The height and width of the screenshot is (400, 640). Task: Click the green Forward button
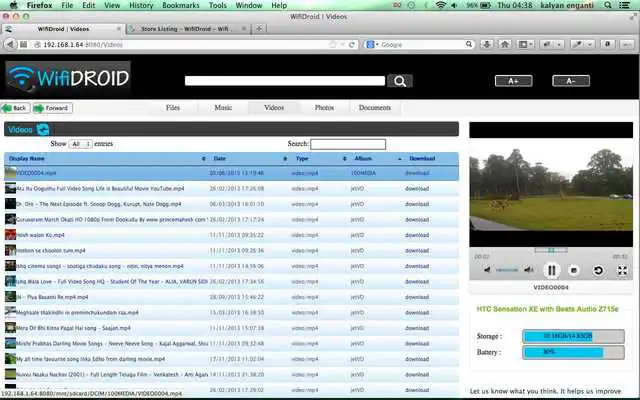53,108
